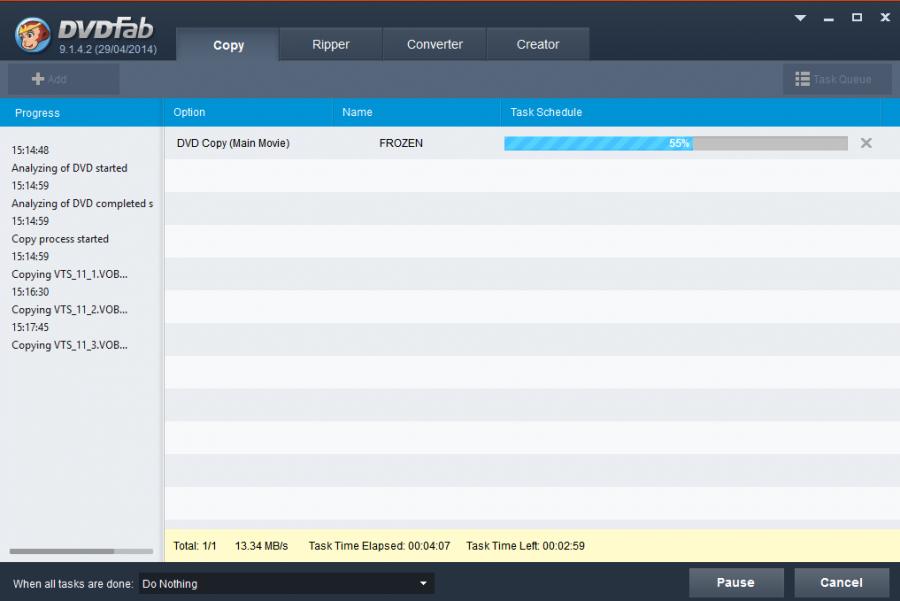Maximize the DVDFab window
900x601 pixels.
[856, 18]
